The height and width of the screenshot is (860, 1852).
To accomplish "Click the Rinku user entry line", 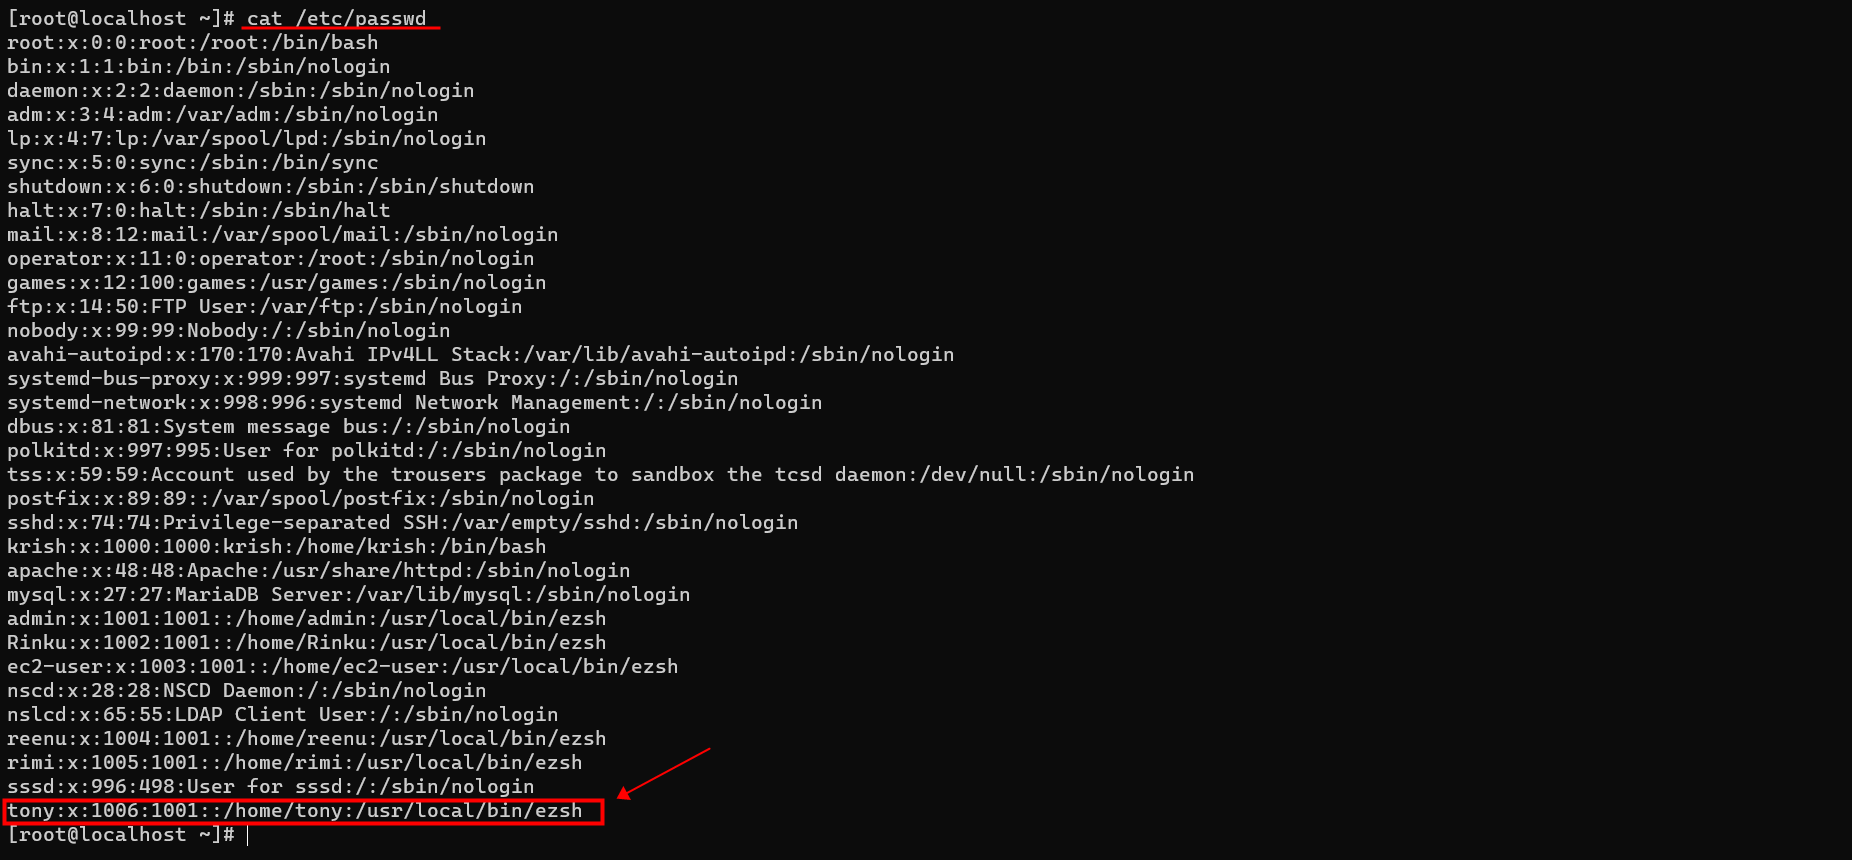I will click(307, 643).
